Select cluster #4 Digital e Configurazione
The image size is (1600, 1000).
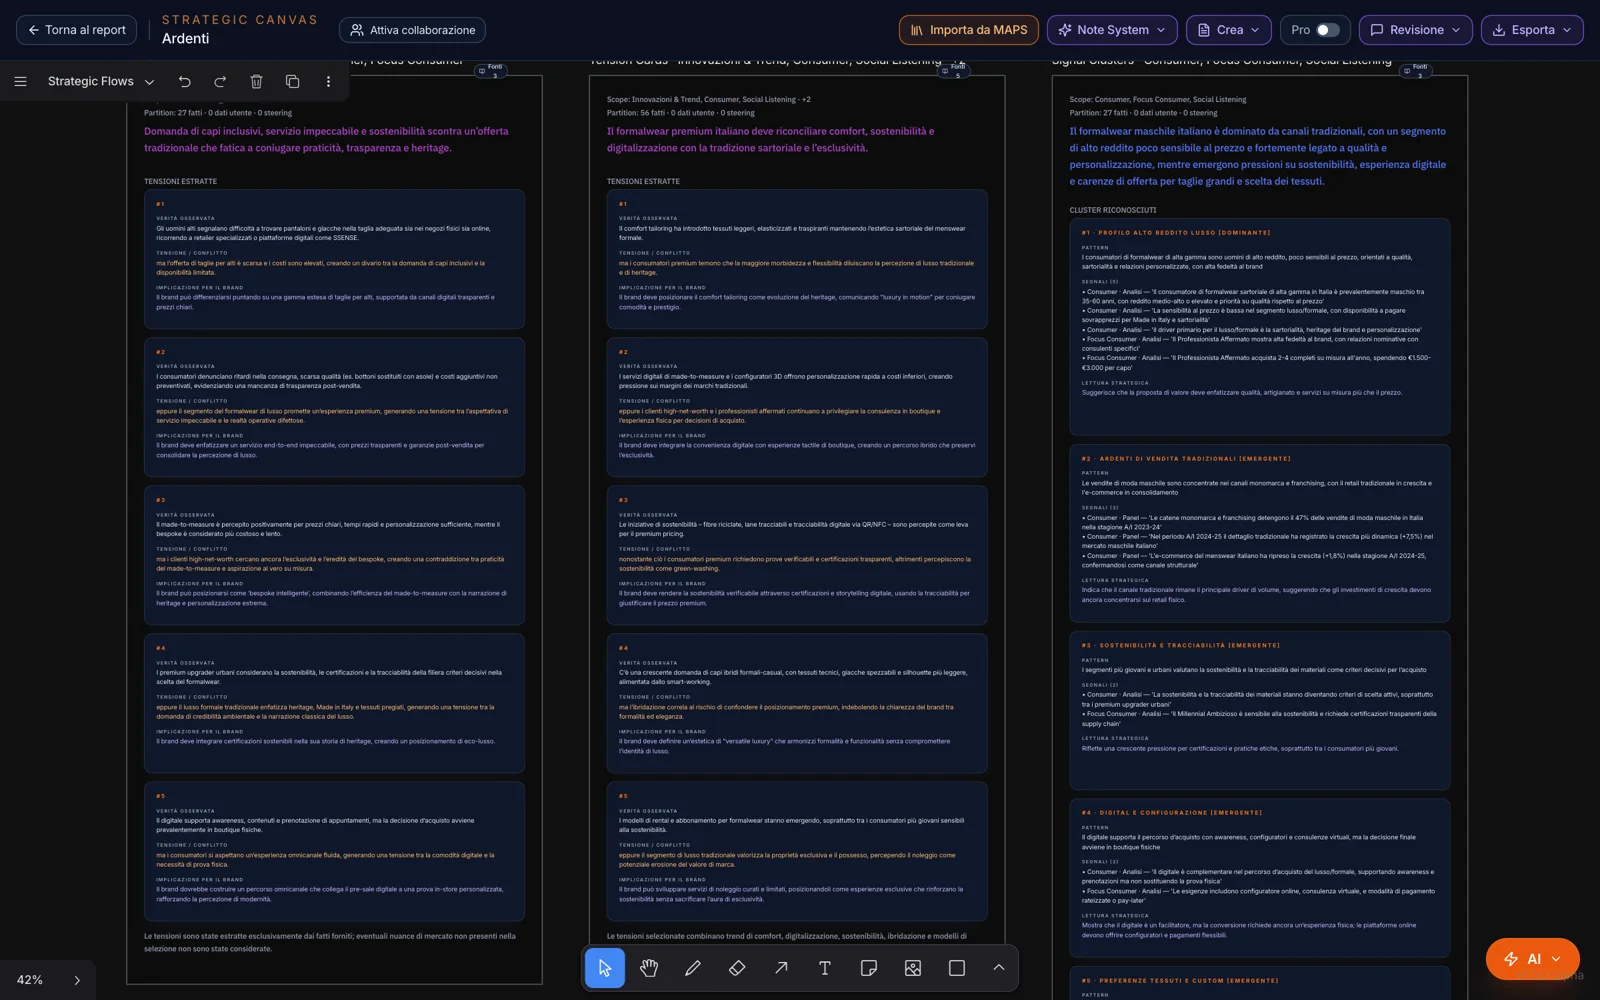pos(1260,878)
